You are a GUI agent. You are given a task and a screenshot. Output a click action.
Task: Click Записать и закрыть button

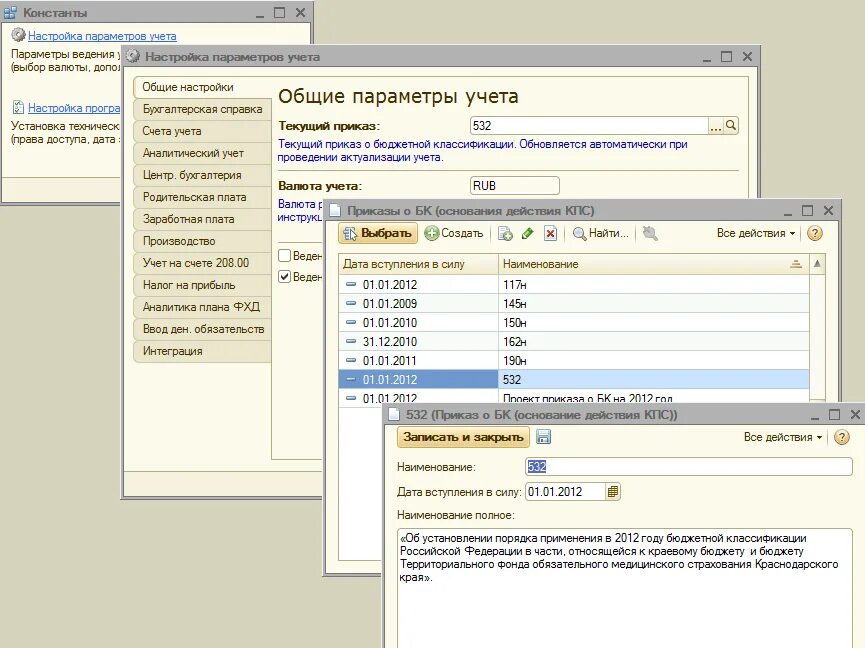(x=463, y=437)
